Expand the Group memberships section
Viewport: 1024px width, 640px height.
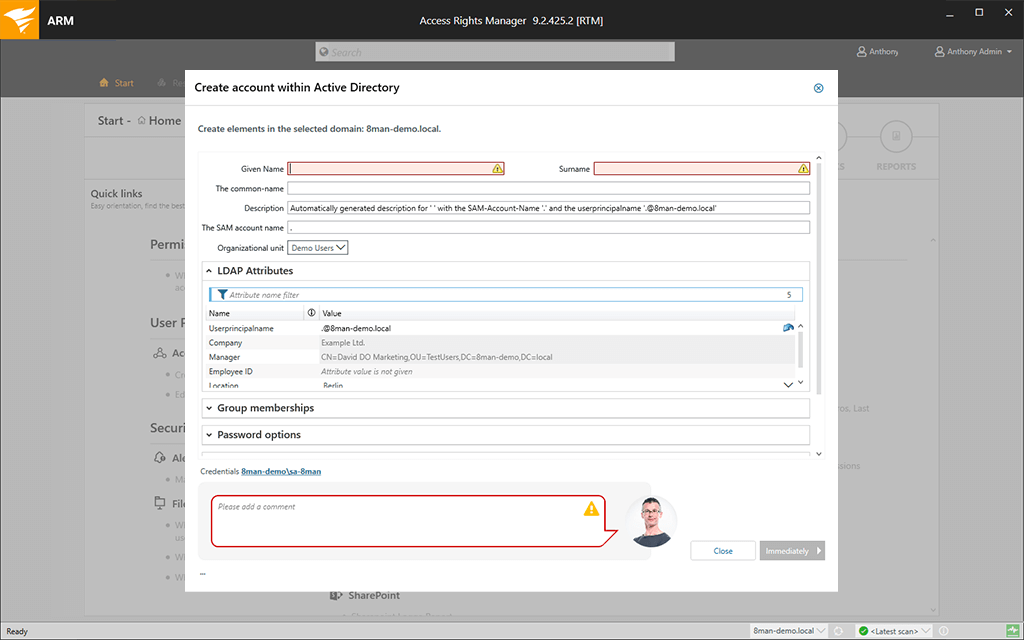208,408
